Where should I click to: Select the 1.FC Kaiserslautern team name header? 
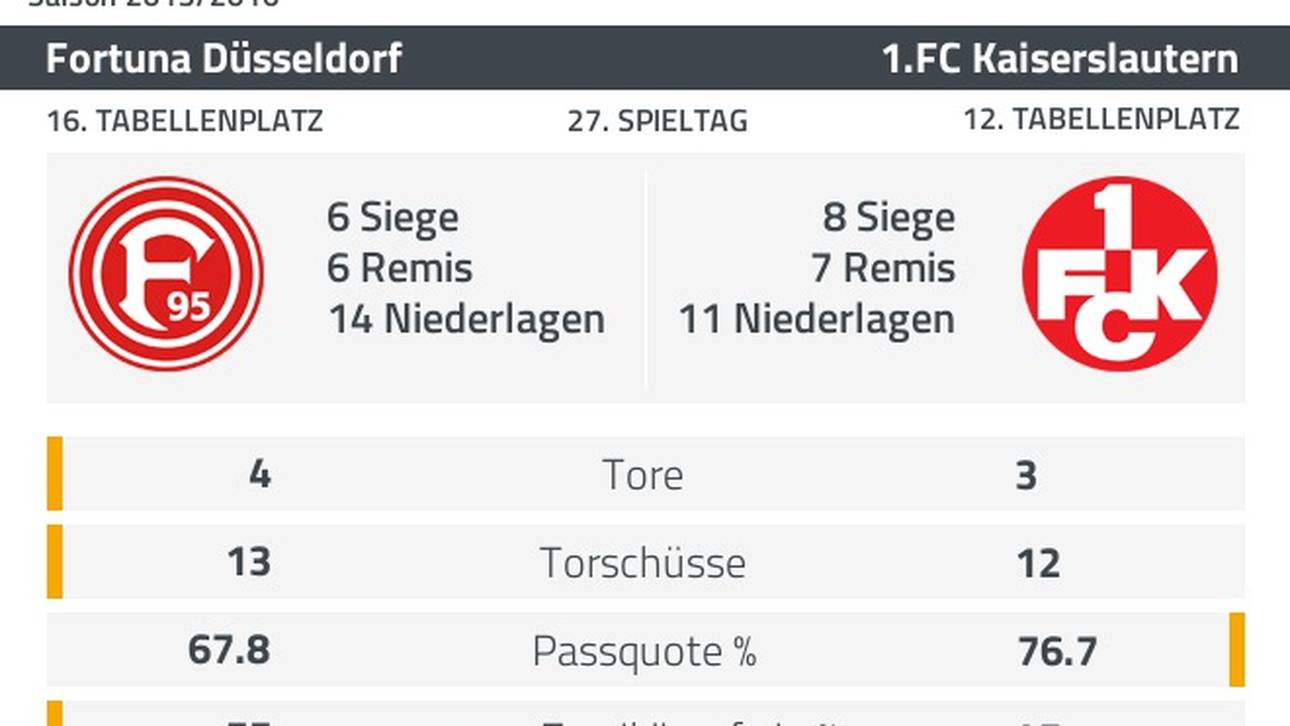[1059, 59]
